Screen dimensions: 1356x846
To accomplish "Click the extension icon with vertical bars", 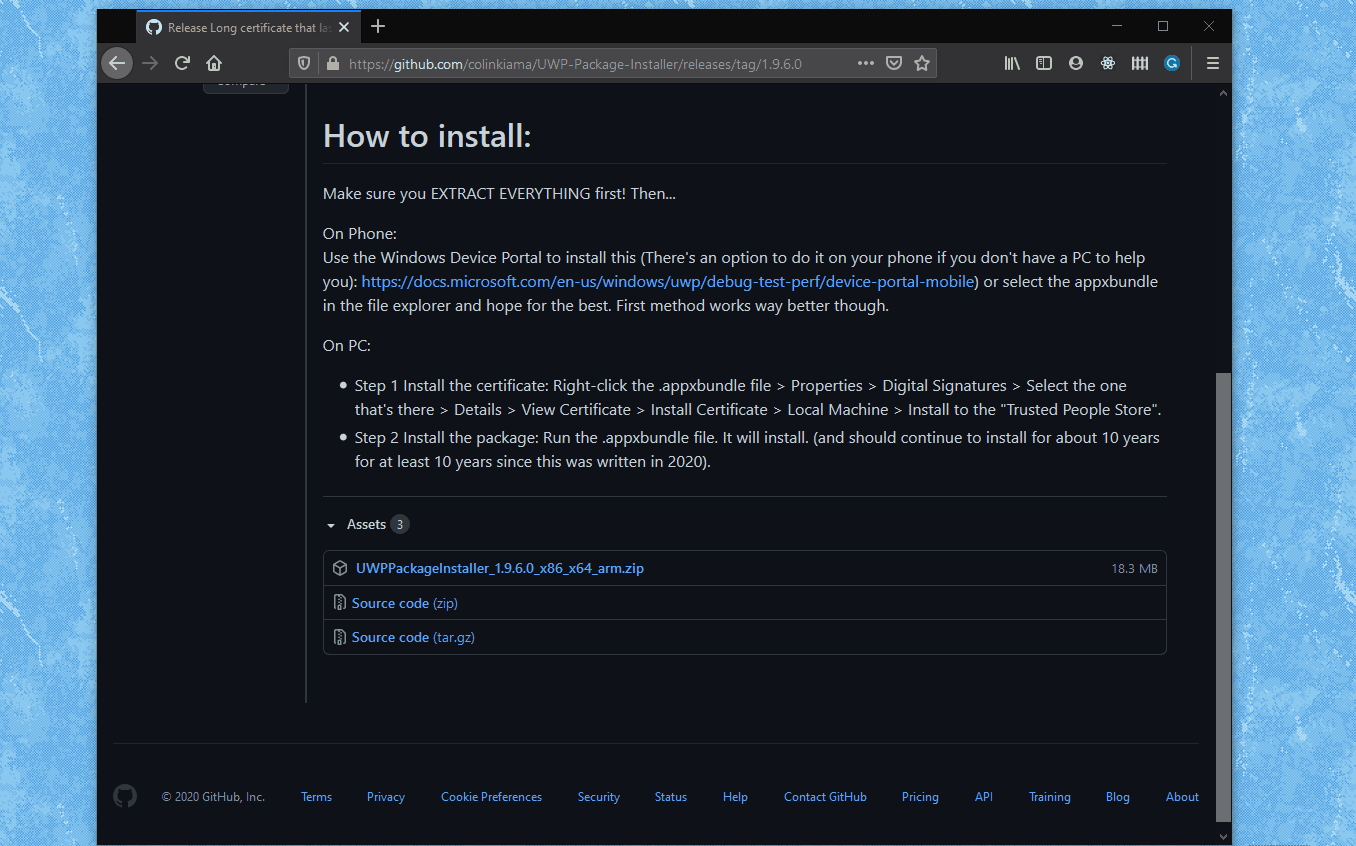I will 1140,63.
